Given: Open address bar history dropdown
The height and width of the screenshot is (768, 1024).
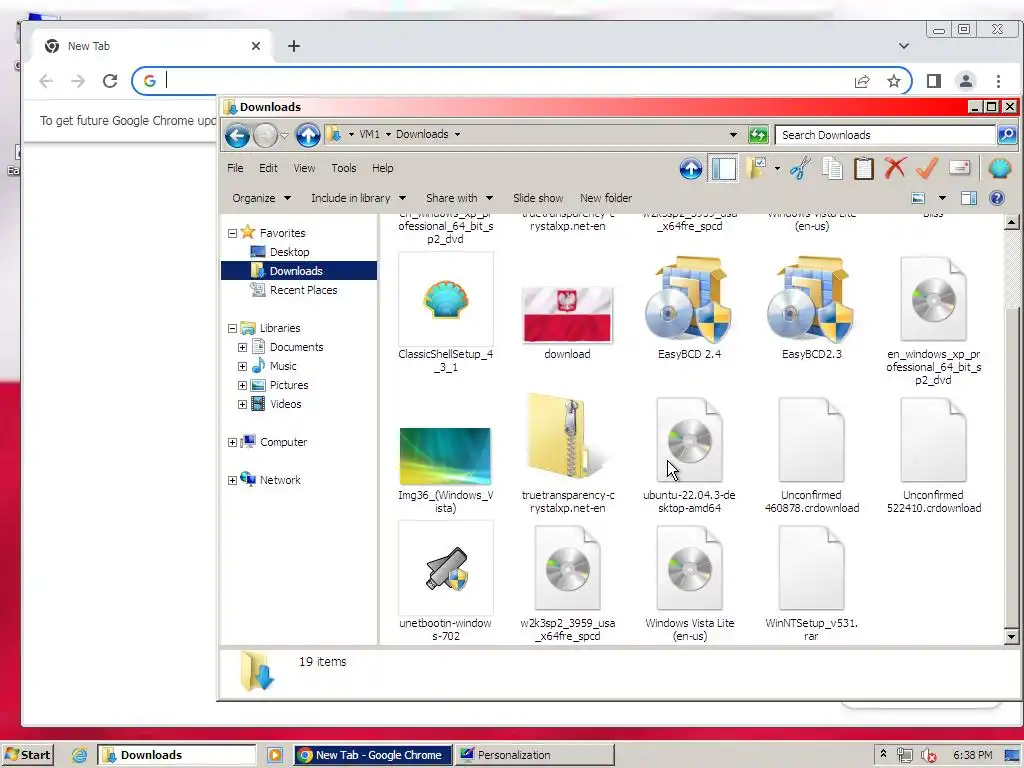Looking at the screenshot, I should coord(733,135).
